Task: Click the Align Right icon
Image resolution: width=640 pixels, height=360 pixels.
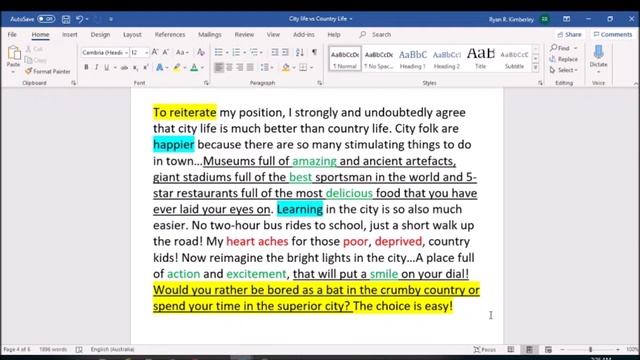Action: 240,67
